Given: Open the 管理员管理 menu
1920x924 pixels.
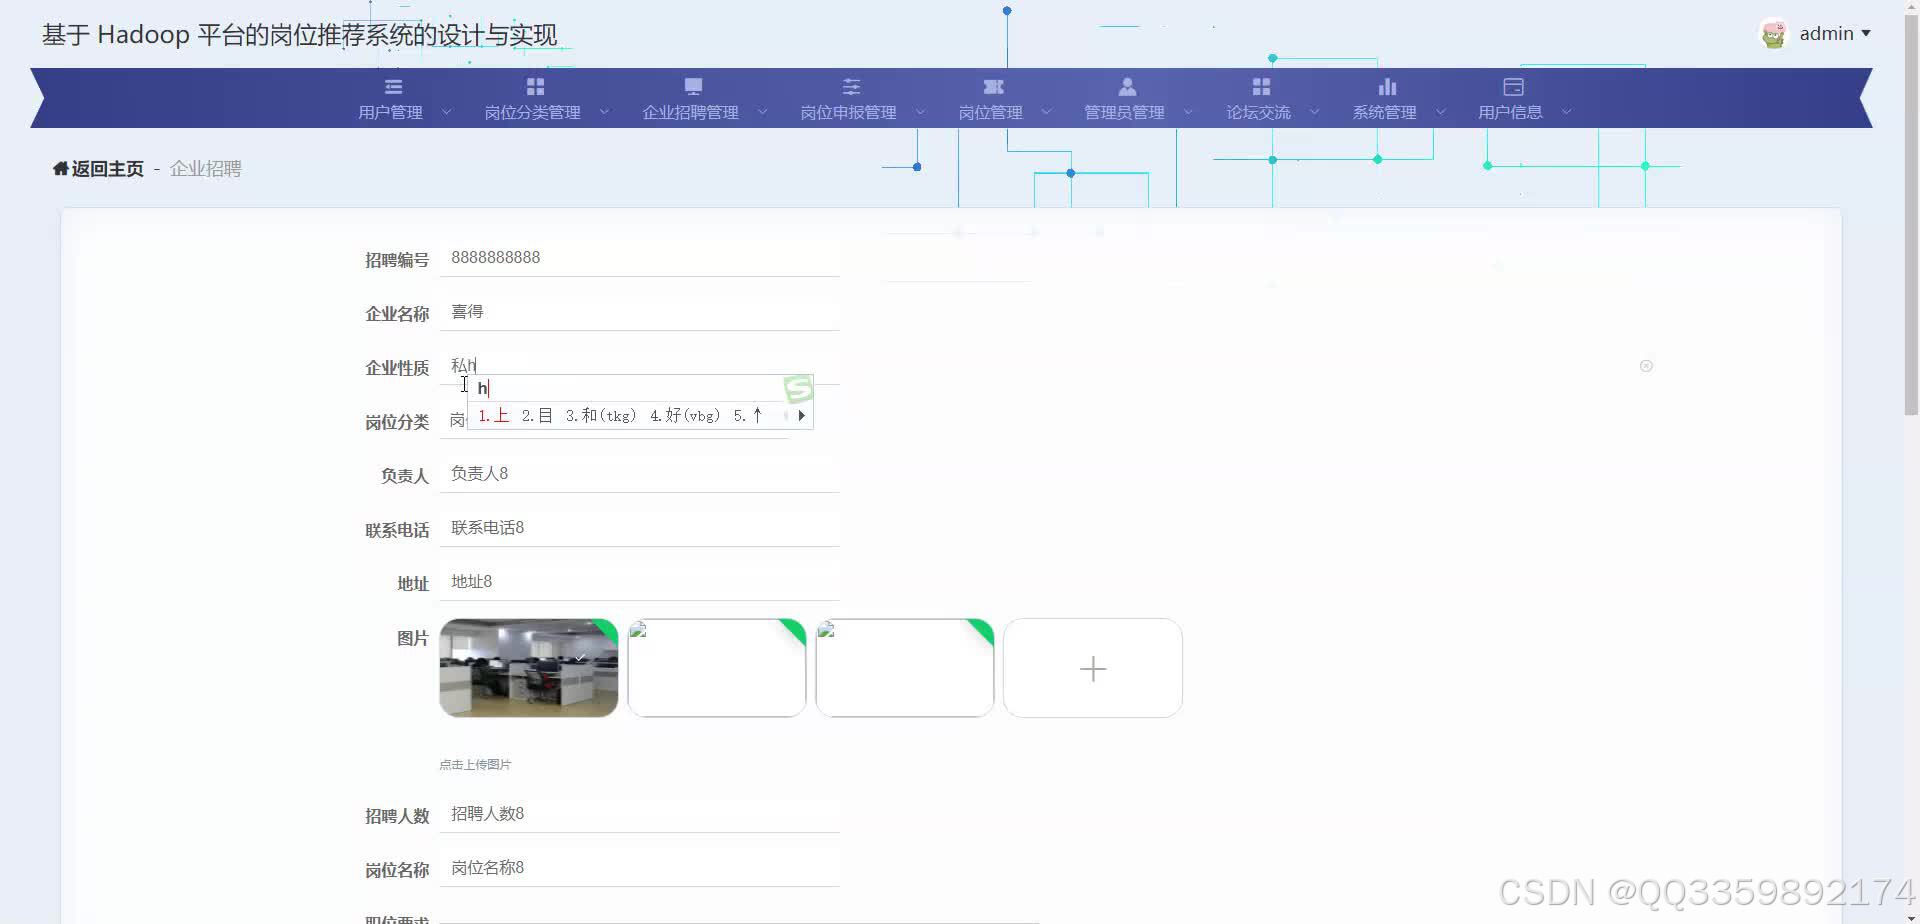Looking at the screenshot, I should tap(1125, 113).
